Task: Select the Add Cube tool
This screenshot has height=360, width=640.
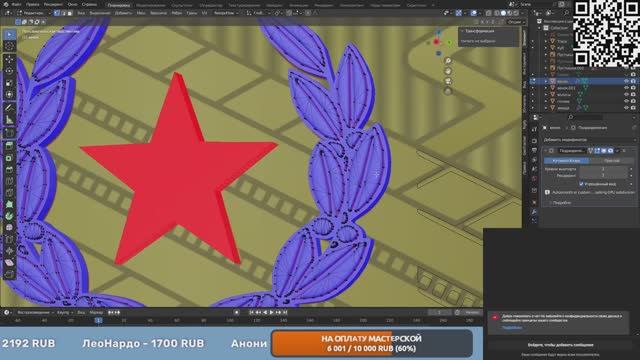Action: (9, 133)
